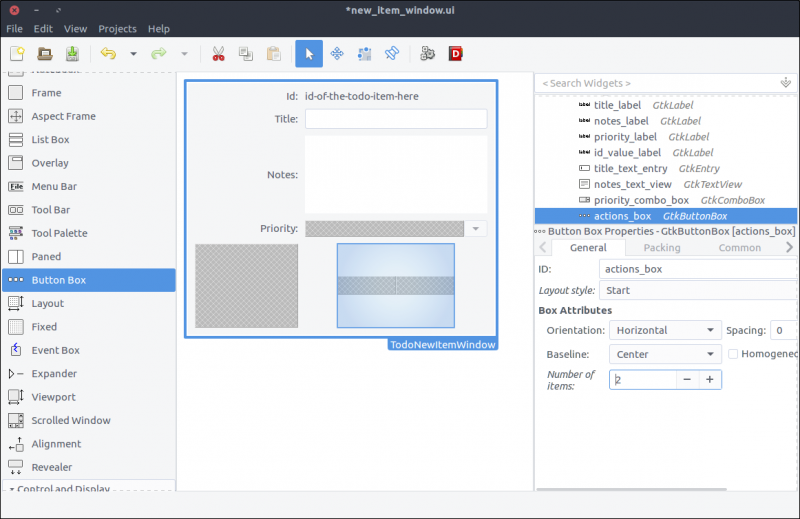The height and width of the screenshot is (519, 800).
Task: Open the Projects menu
Action: pyautogui.click(x=118, y=29)
